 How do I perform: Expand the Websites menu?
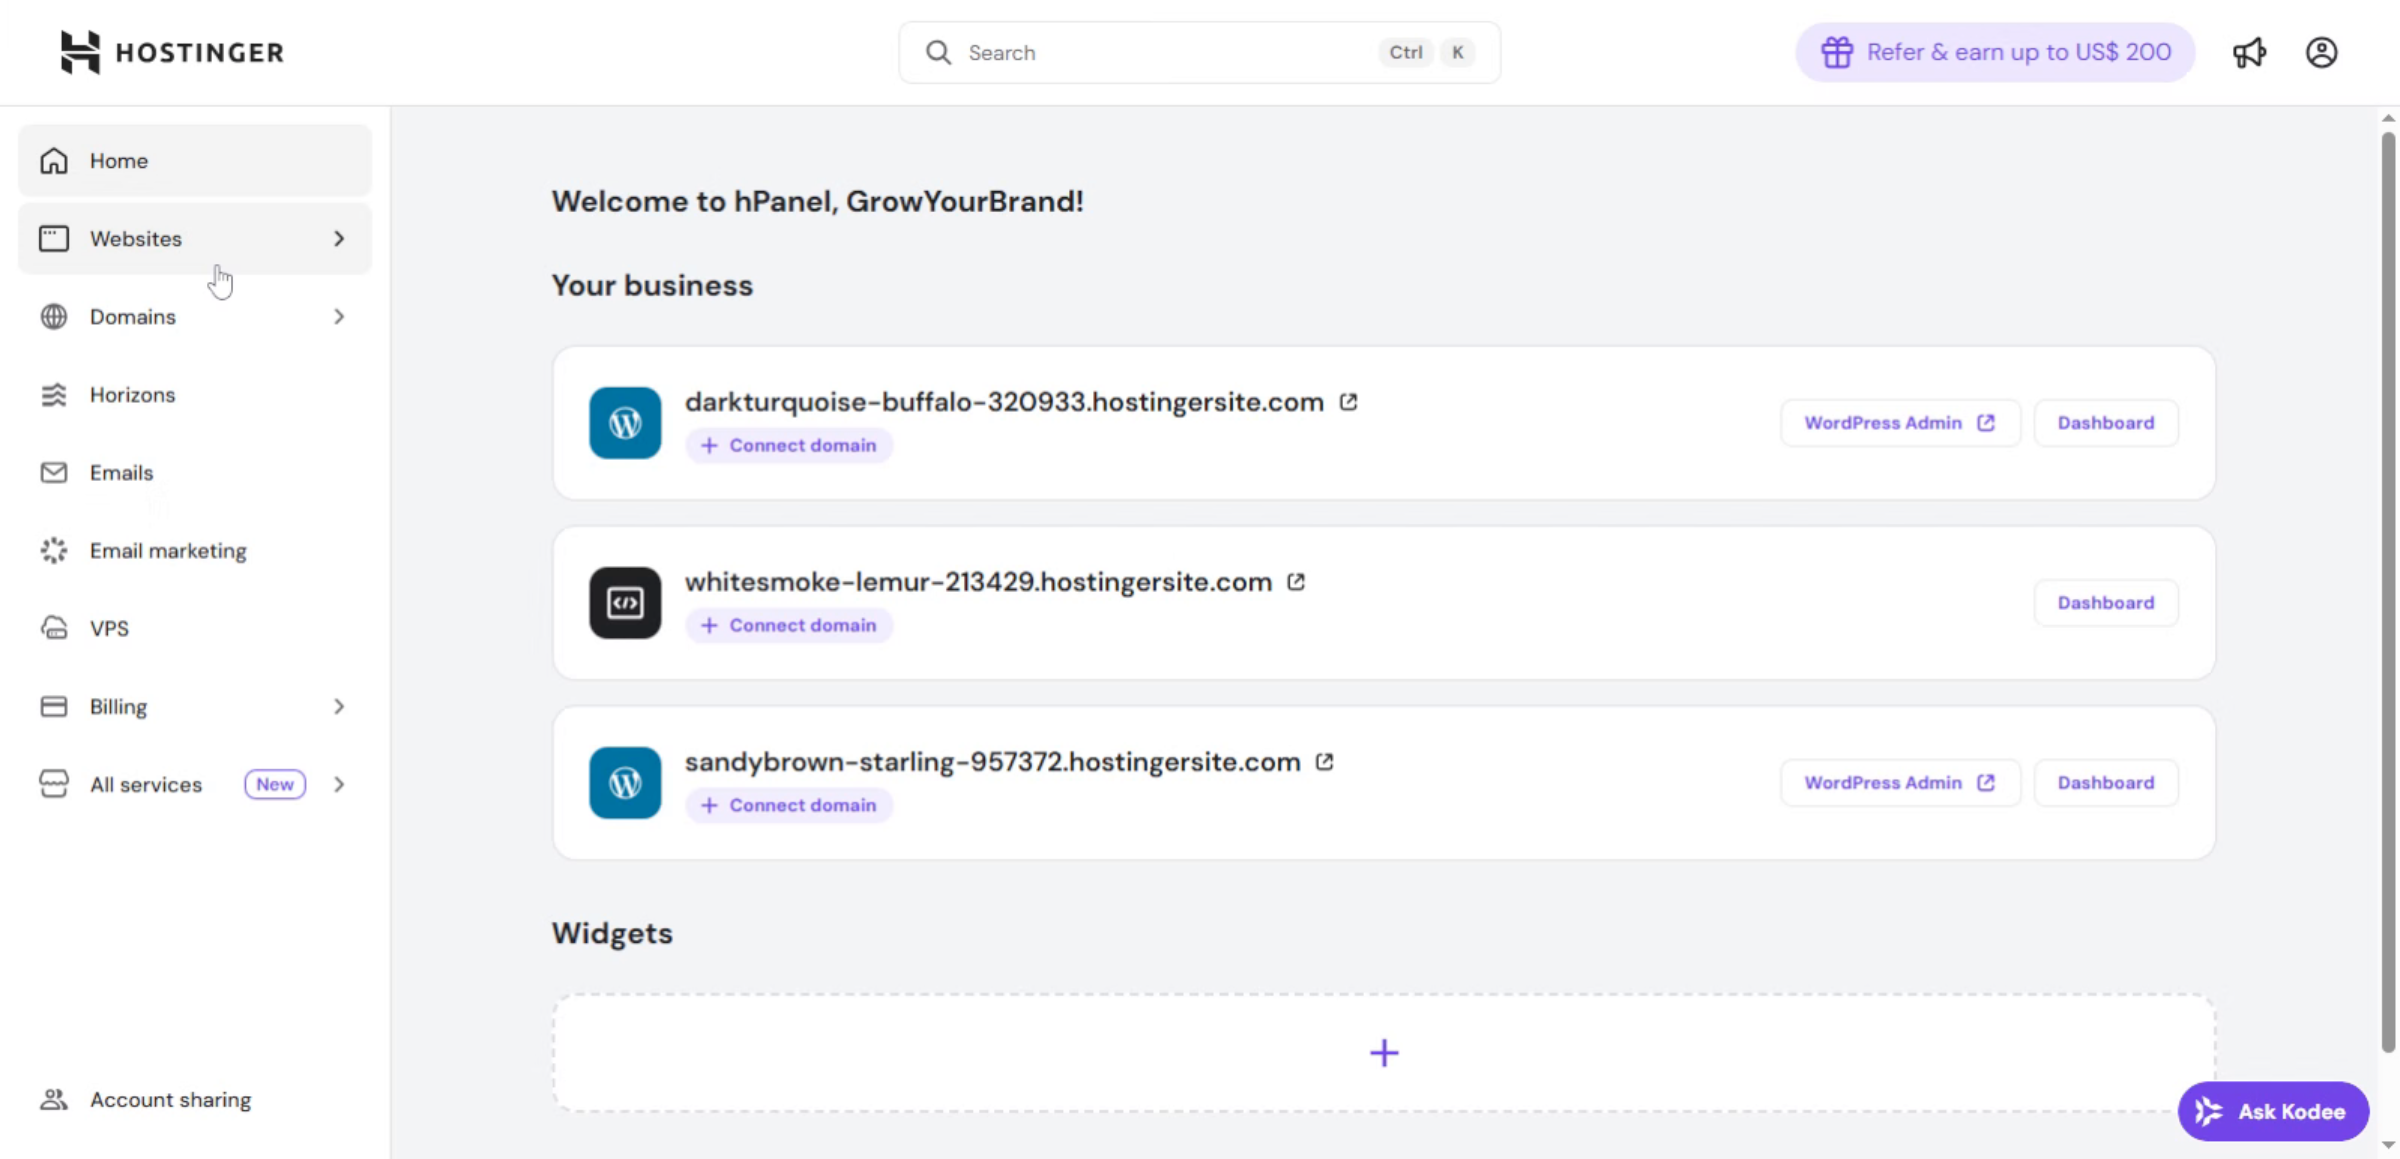339,238
